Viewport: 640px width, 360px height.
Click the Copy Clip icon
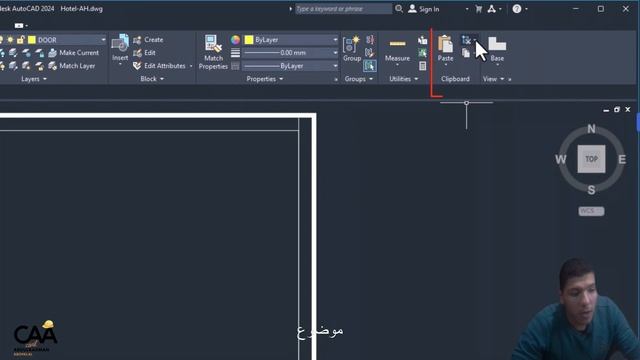tap(466, 53)
